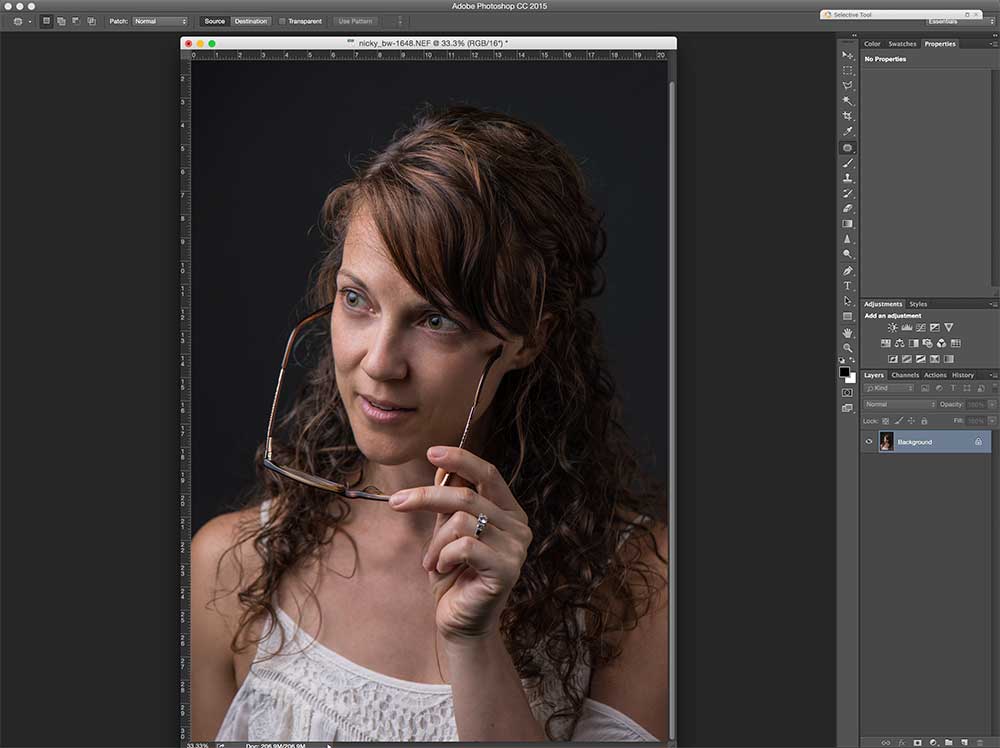Add a Brightness/Contrast adjustment

click(x=892, y=328)
